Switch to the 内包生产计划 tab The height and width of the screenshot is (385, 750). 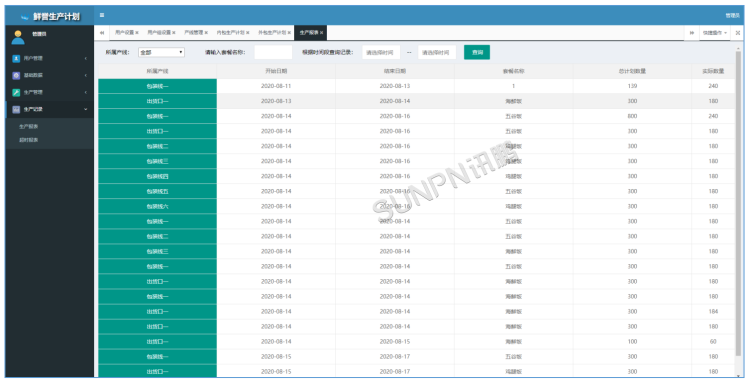pyautogui.click(x=231, y=33)
